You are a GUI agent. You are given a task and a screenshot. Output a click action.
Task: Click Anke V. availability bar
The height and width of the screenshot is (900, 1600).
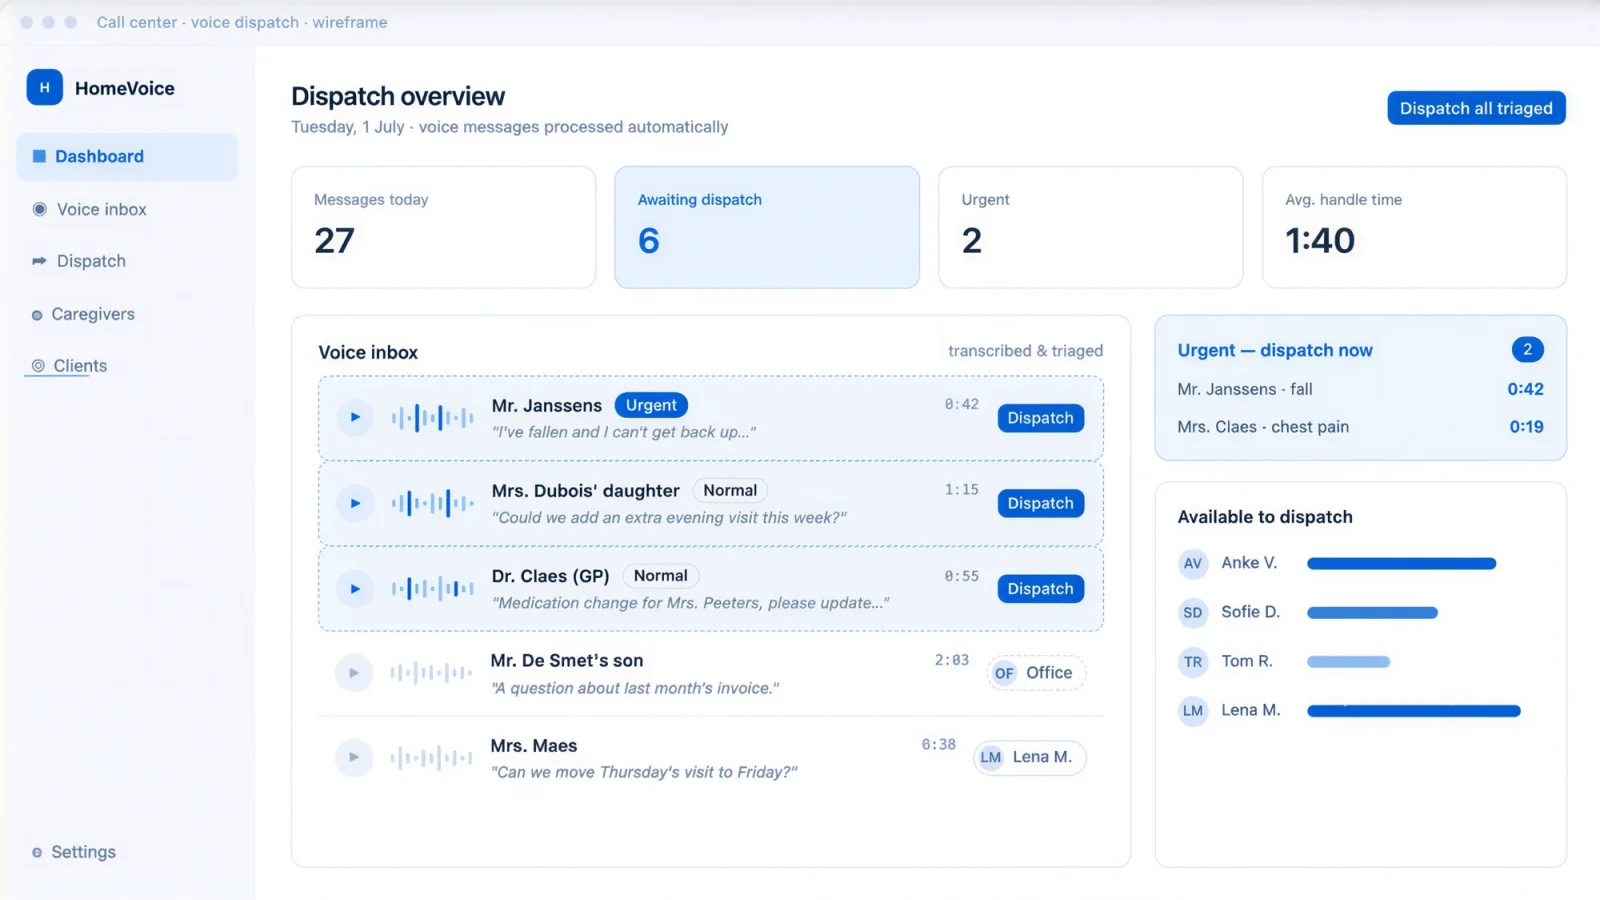point(1401,564)
